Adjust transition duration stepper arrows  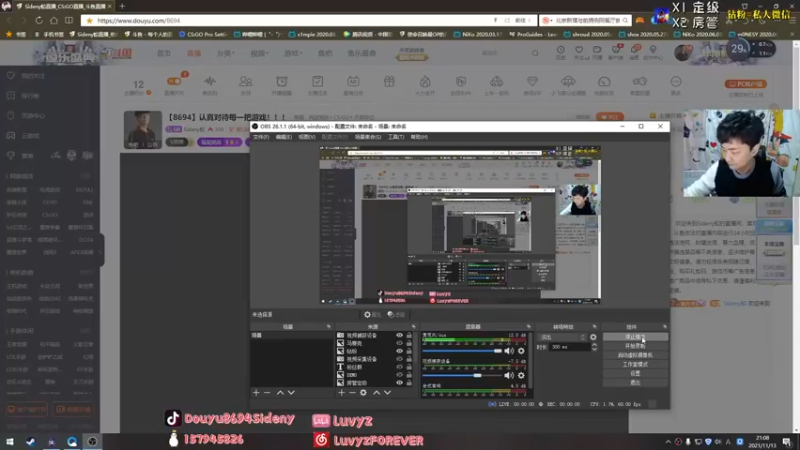[x=594, y=347]
